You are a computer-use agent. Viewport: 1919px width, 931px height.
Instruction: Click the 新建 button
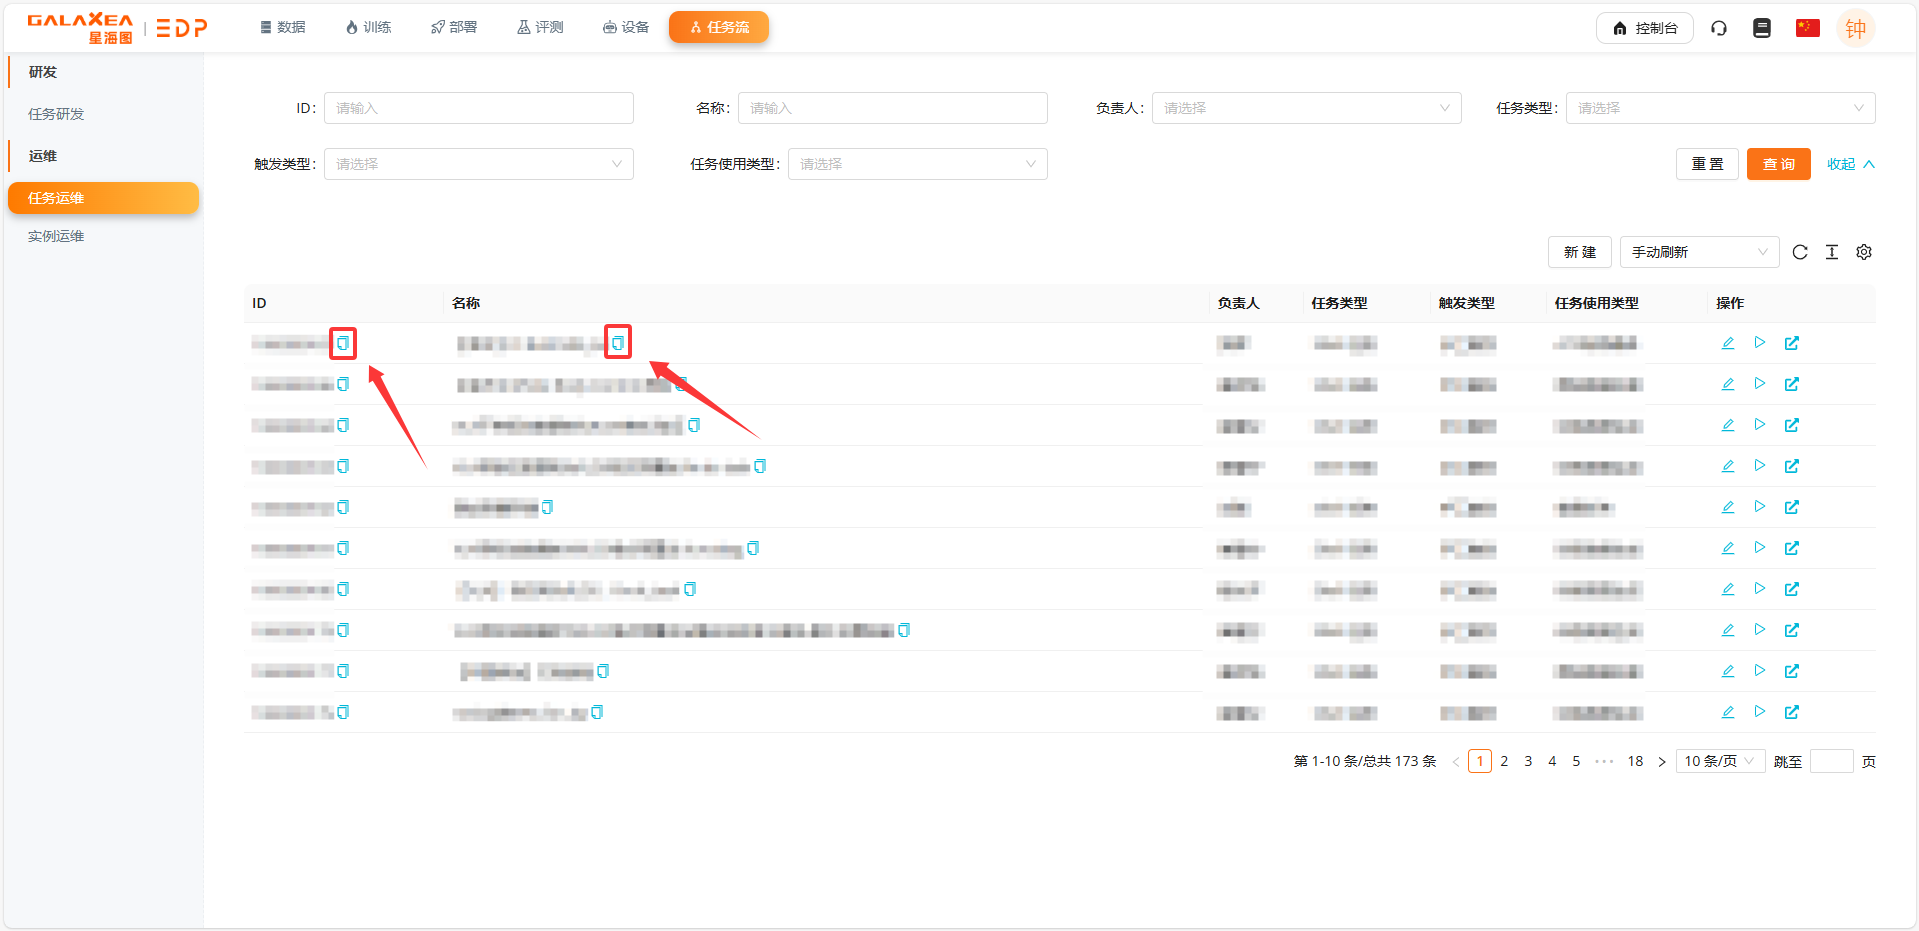coord(1579,252)
